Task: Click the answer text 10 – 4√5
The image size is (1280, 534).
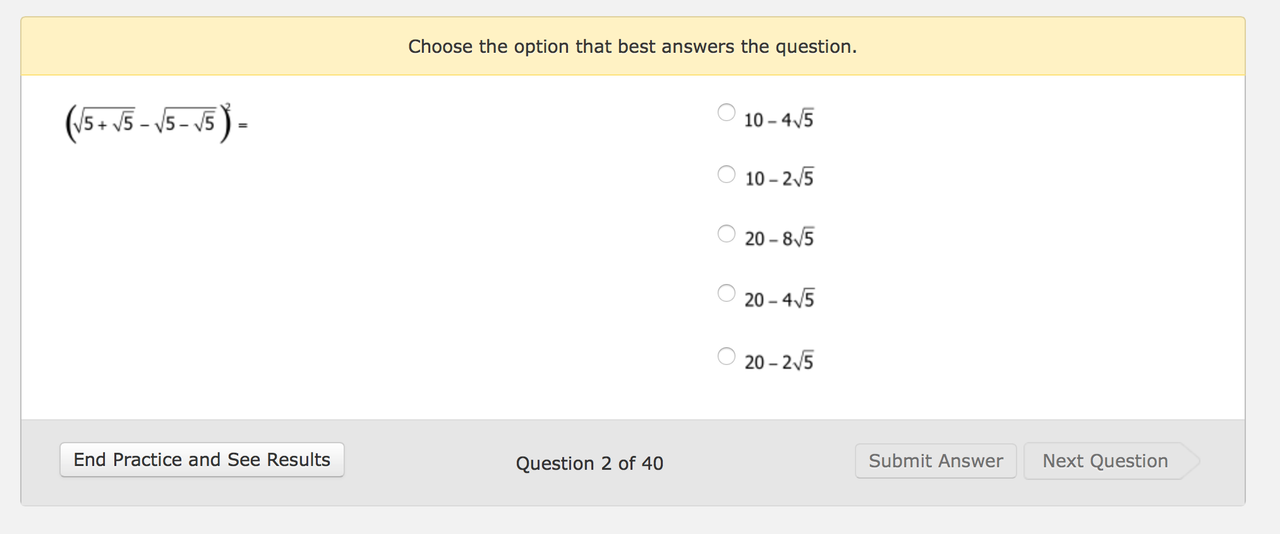Action: point(779,120)
